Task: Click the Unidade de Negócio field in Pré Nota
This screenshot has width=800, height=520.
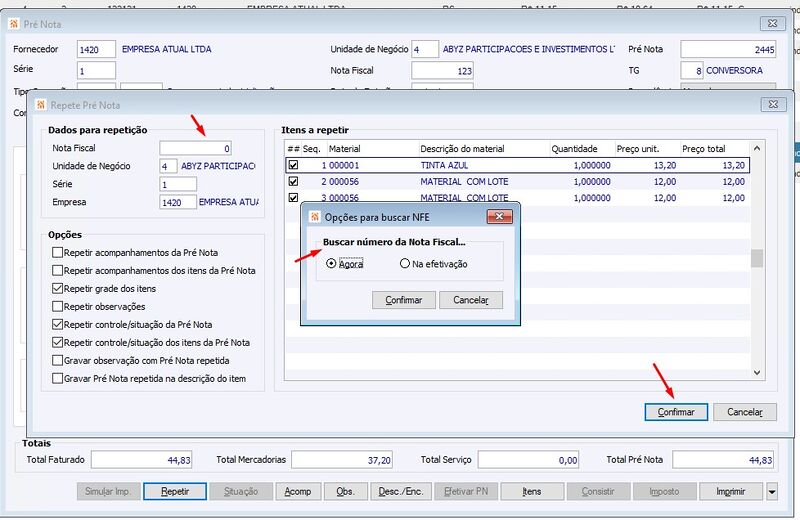Action: coord(425,49)
